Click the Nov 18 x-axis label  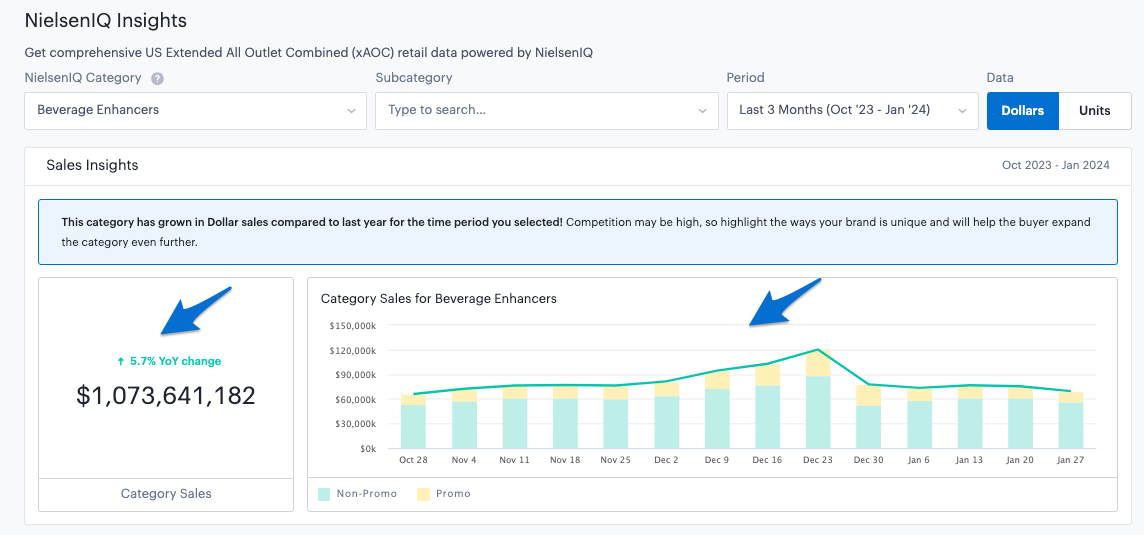pyautogui.click(x=565, y=461)
